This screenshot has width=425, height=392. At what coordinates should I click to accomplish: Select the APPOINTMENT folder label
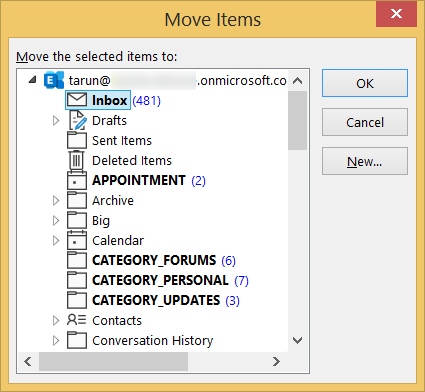[x=139, y=180]
